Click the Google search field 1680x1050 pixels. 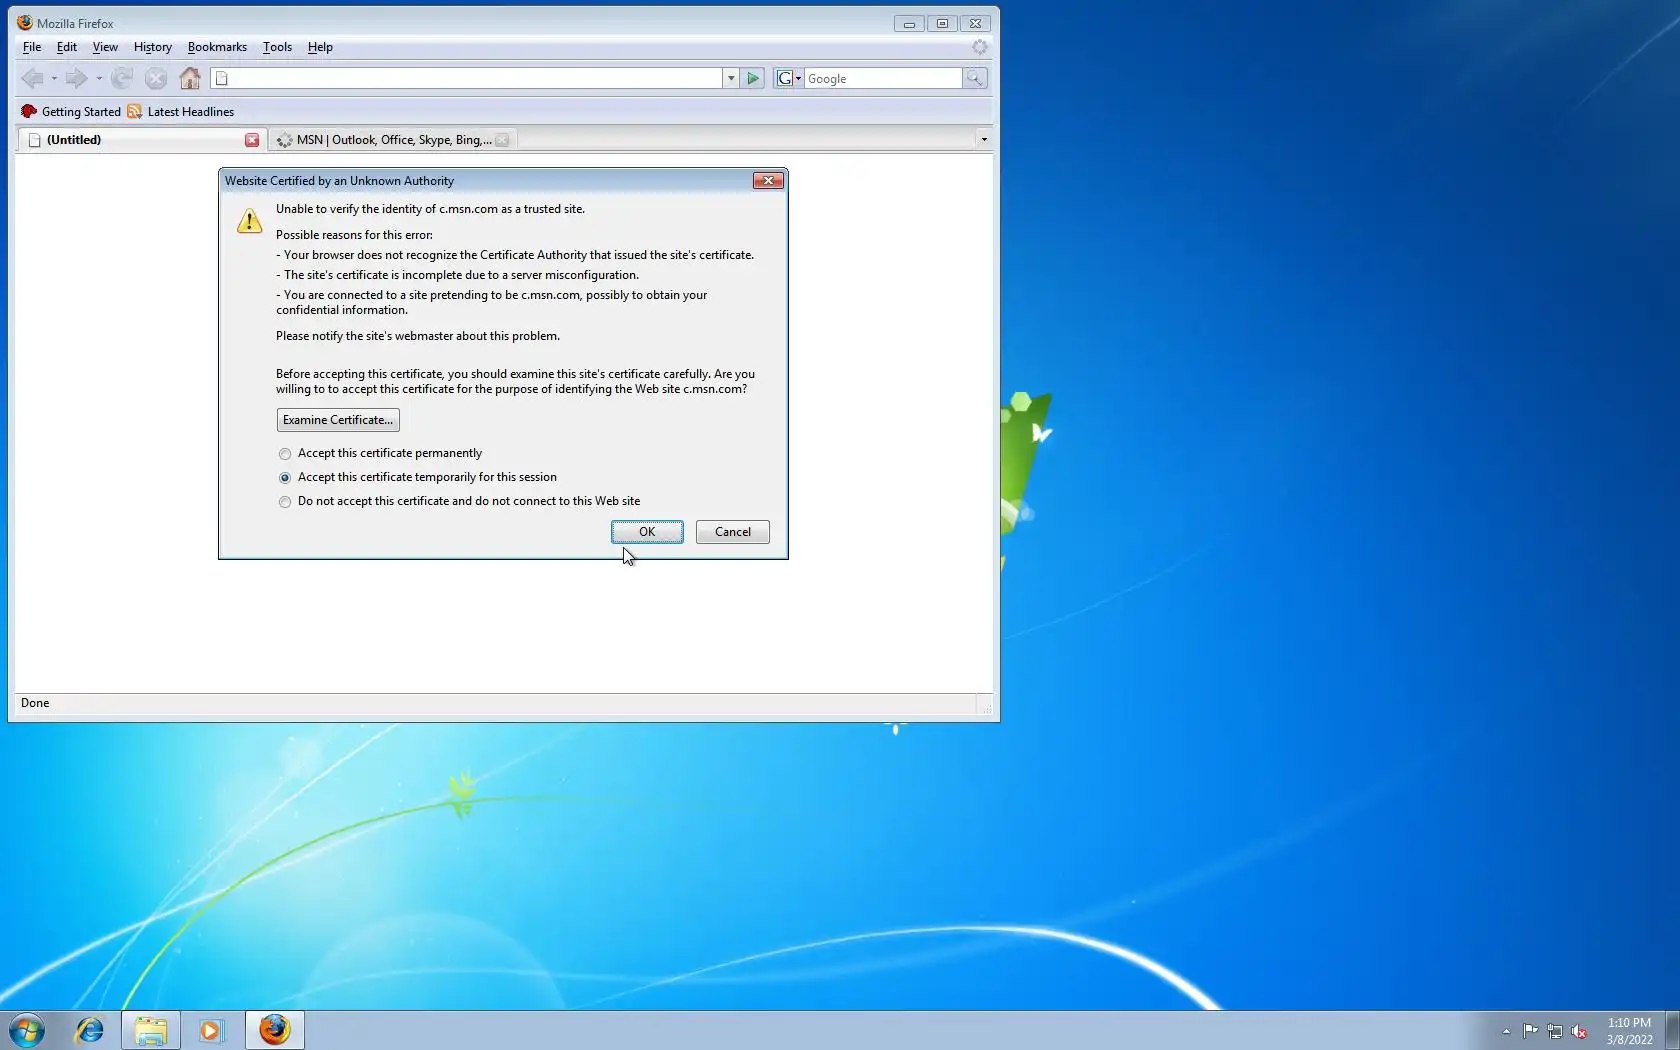pos(883,78)
